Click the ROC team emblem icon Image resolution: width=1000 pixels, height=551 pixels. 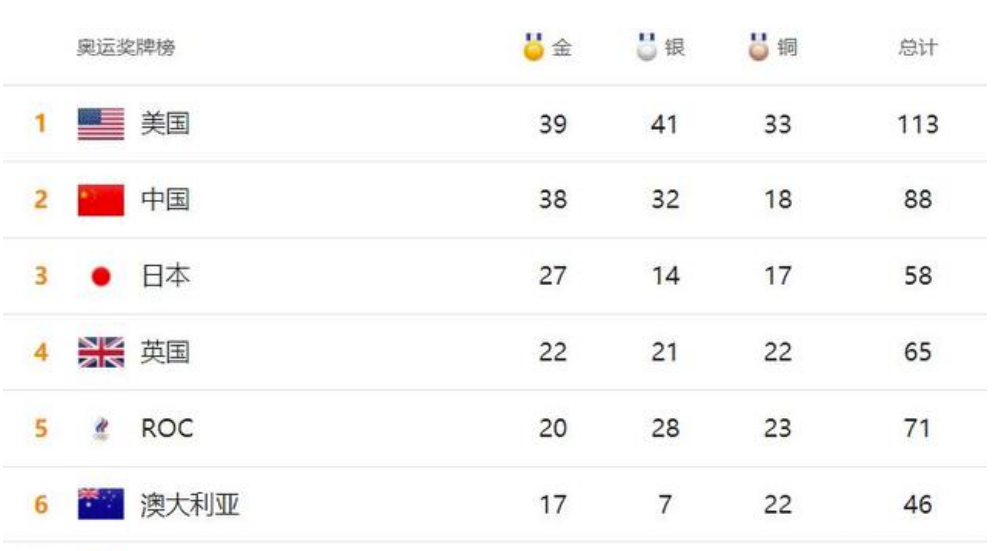(x=101, y=429)
